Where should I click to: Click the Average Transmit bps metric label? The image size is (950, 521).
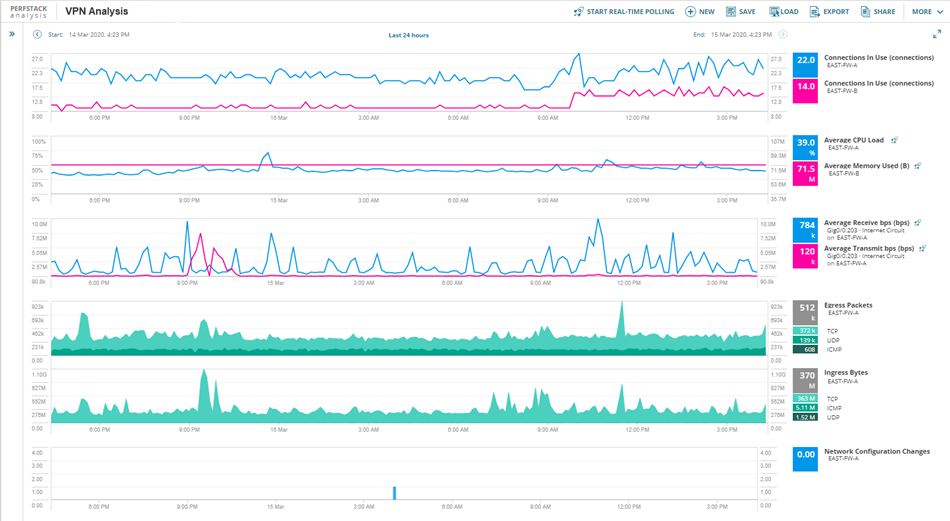coord(869,248)
